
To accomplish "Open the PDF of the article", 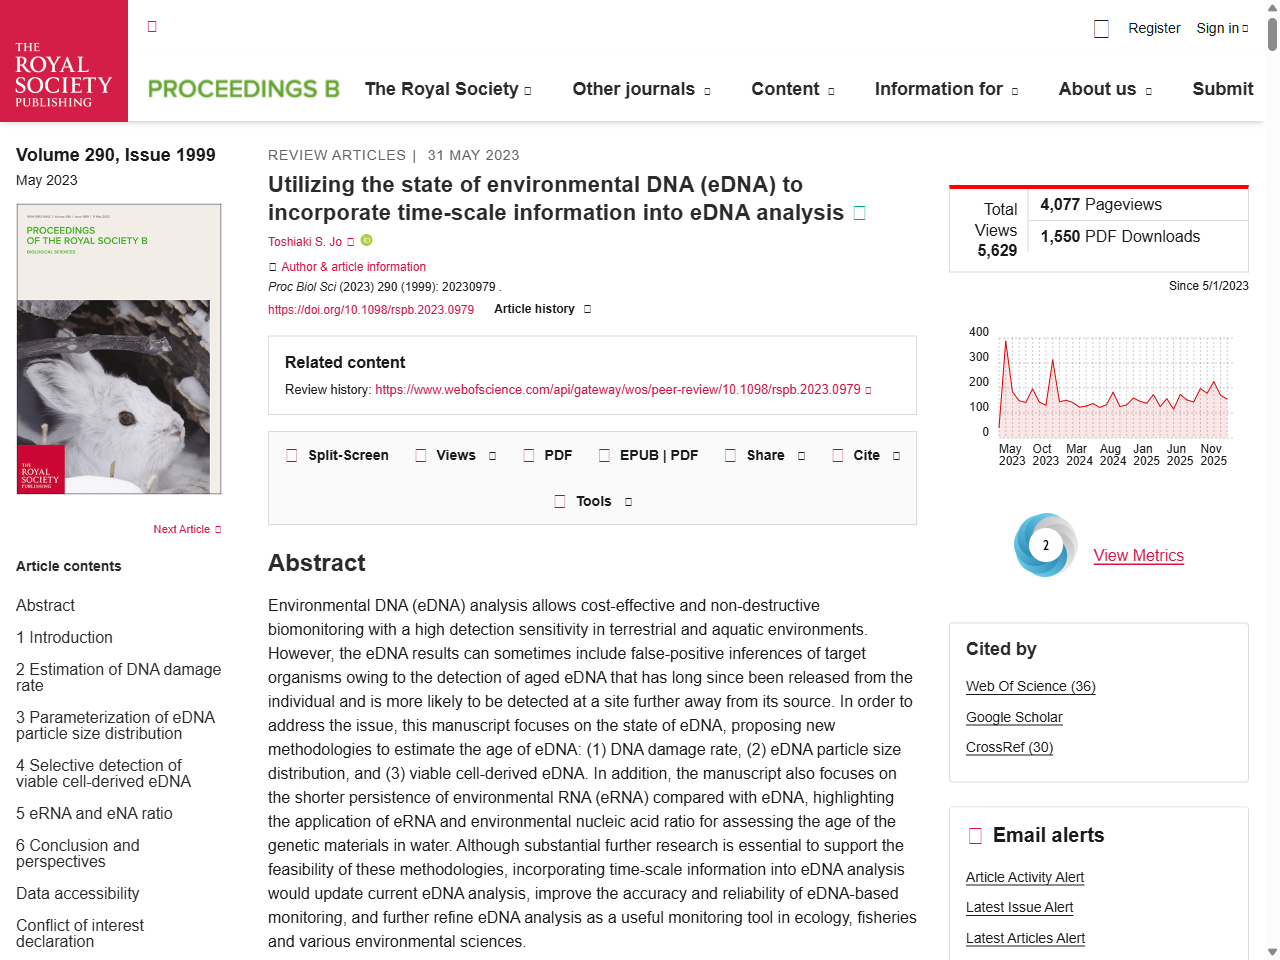I will point(528,455).
